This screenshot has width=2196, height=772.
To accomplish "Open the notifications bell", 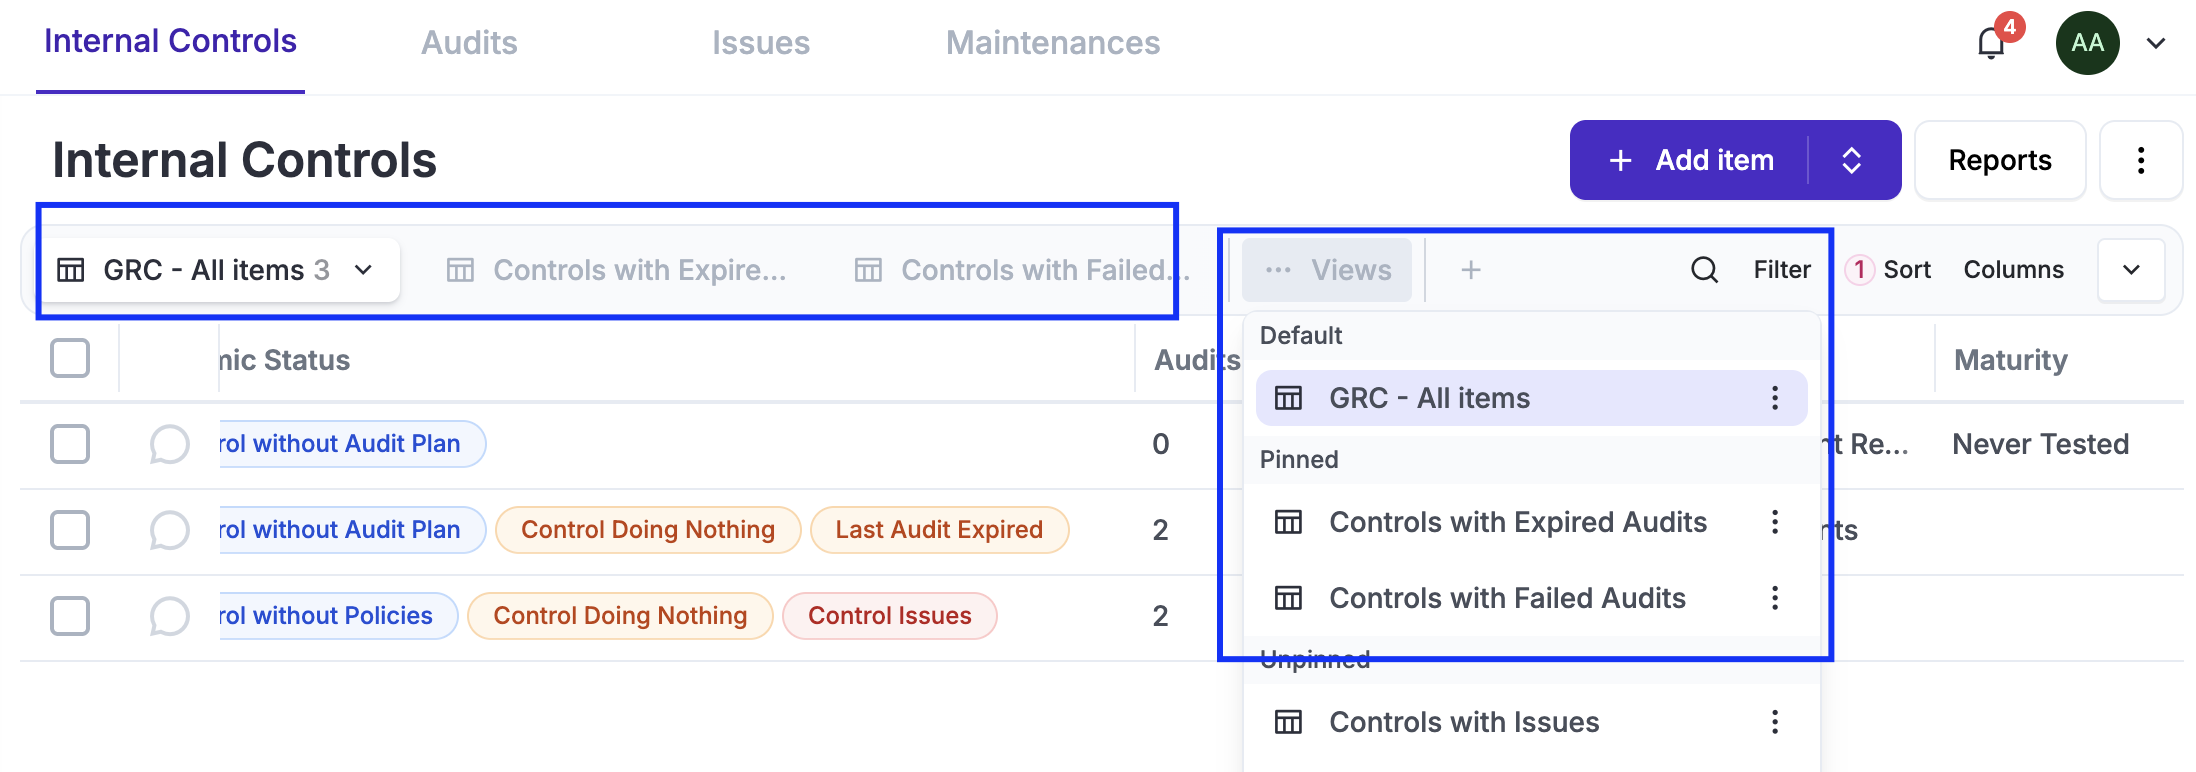I will 1991,43.
